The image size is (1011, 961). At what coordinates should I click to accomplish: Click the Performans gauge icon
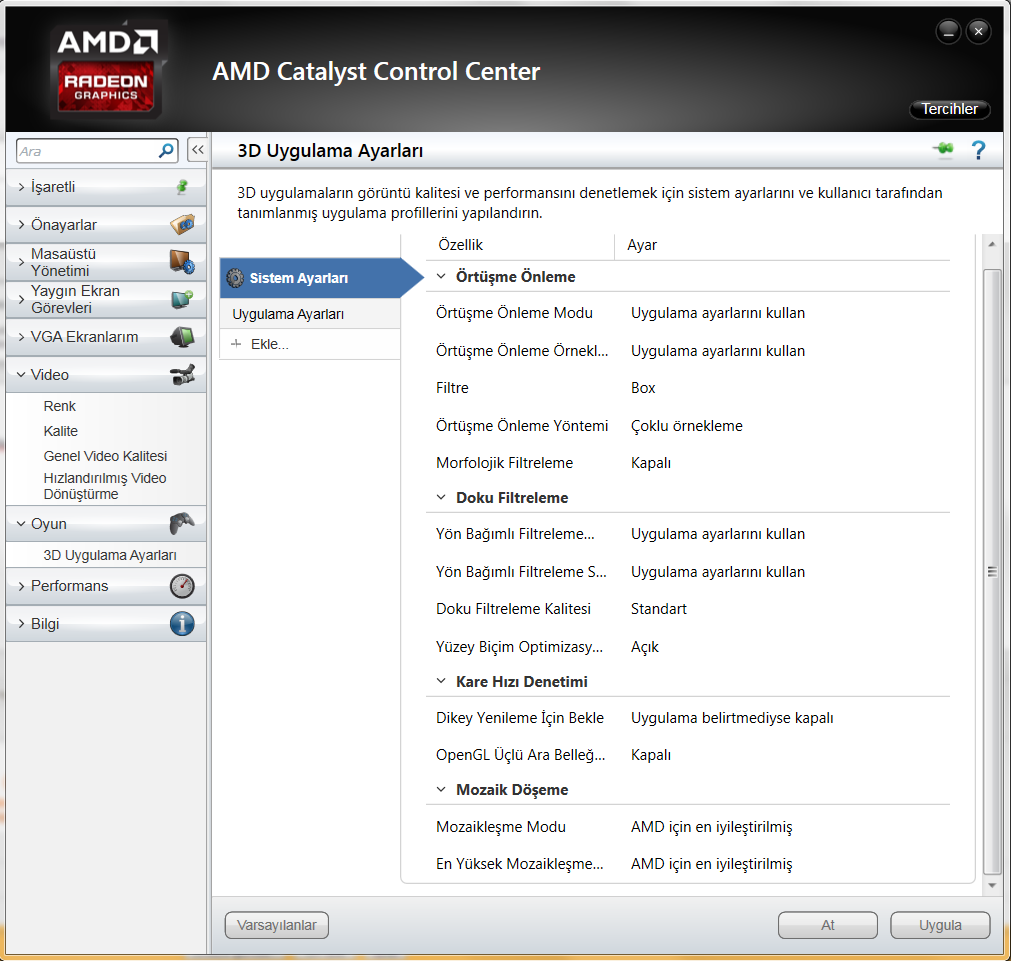(182, 586)
